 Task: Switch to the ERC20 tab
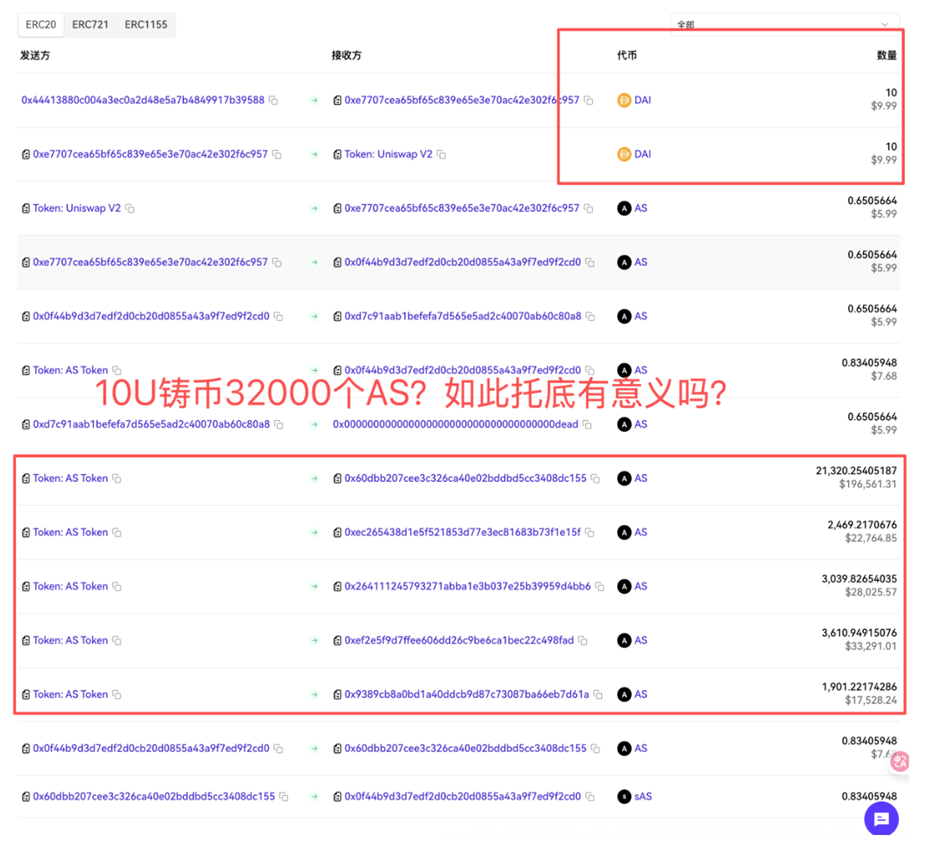pos(41,24)
